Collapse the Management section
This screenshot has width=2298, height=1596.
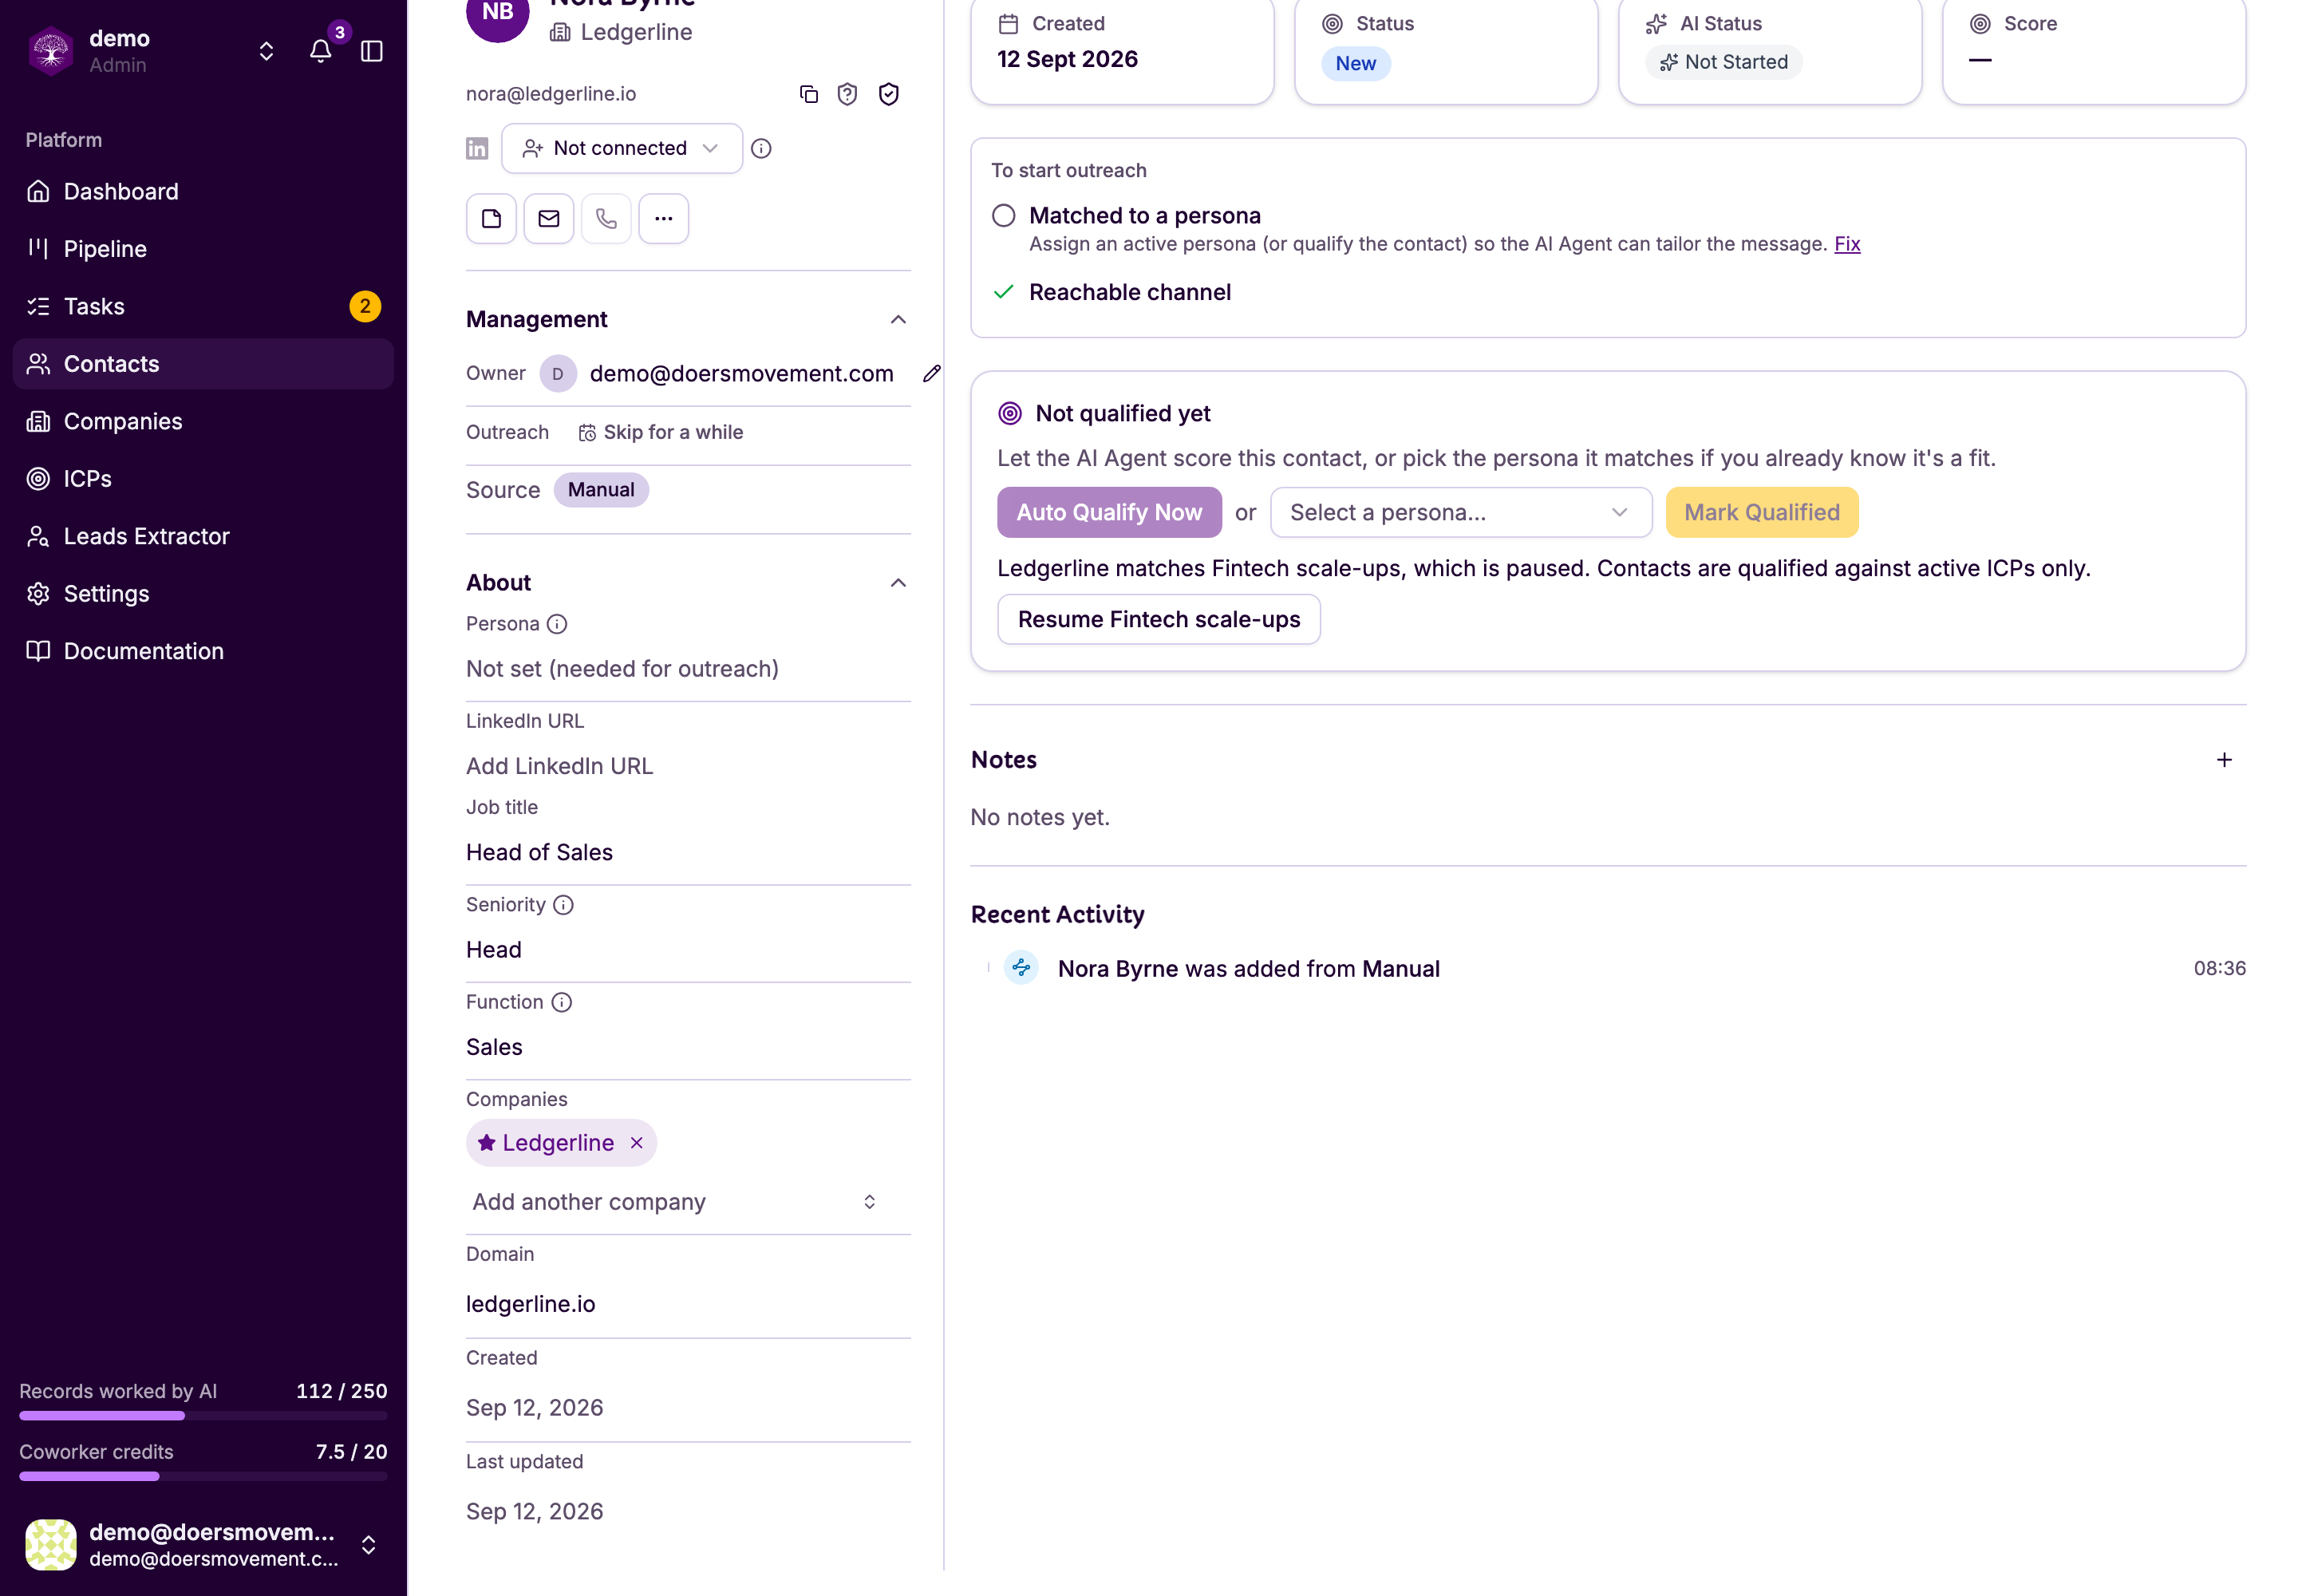coord(898,320)
